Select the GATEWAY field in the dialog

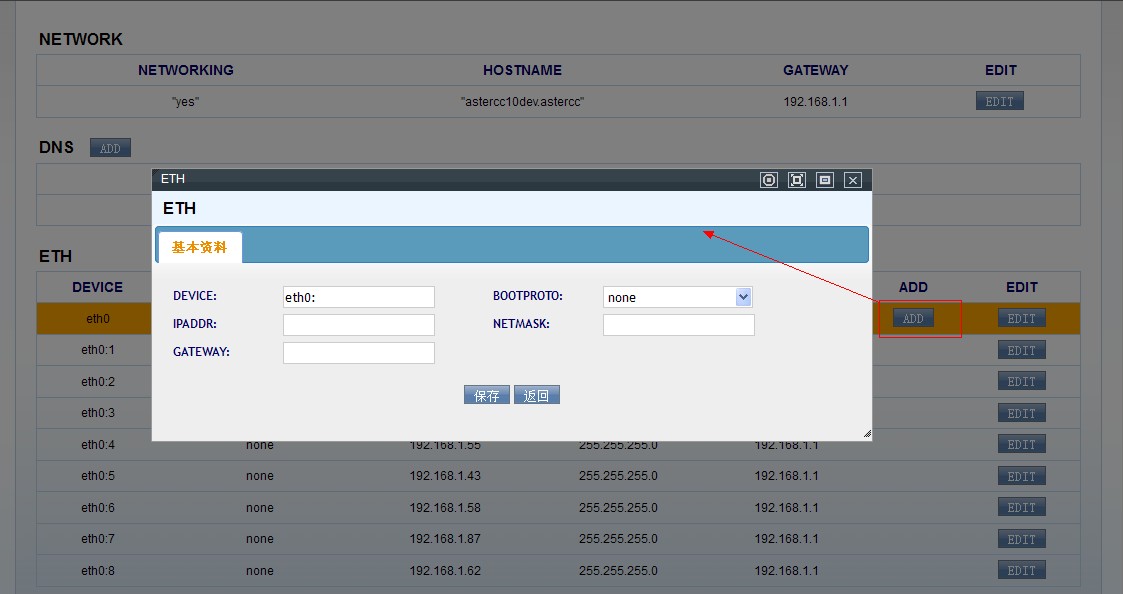click(x=359, y=353)
